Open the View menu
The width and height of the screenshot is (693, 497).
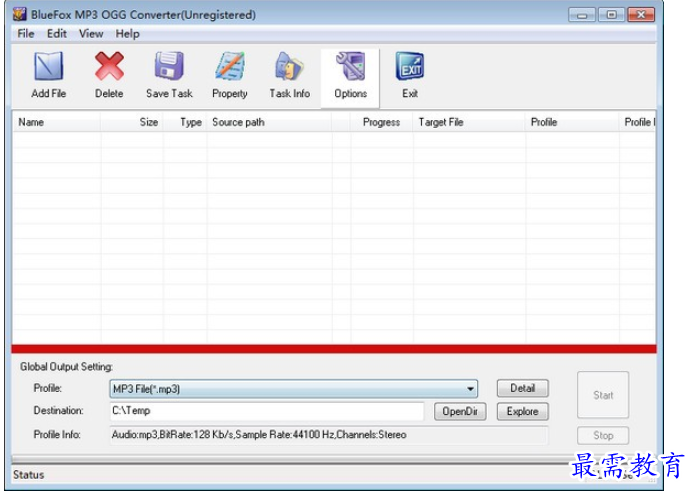click(x=91, y=34)
